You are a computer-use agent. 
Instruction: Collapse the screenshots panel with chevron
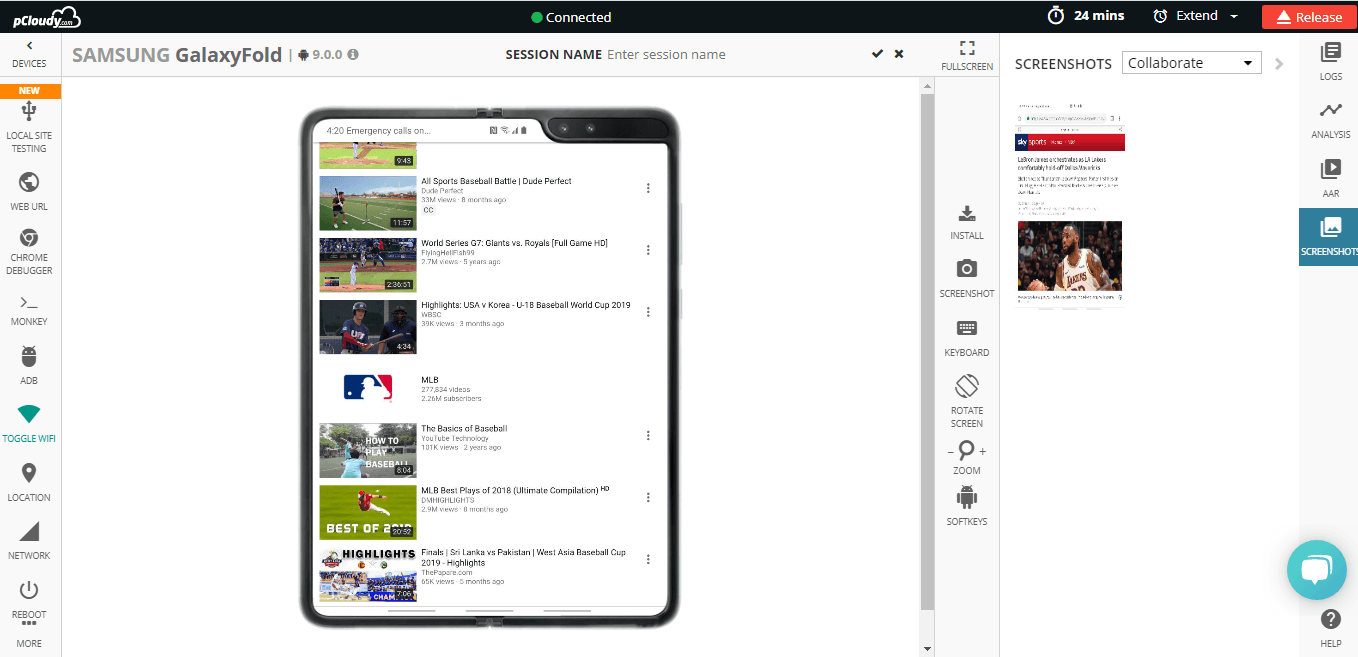1279,63
